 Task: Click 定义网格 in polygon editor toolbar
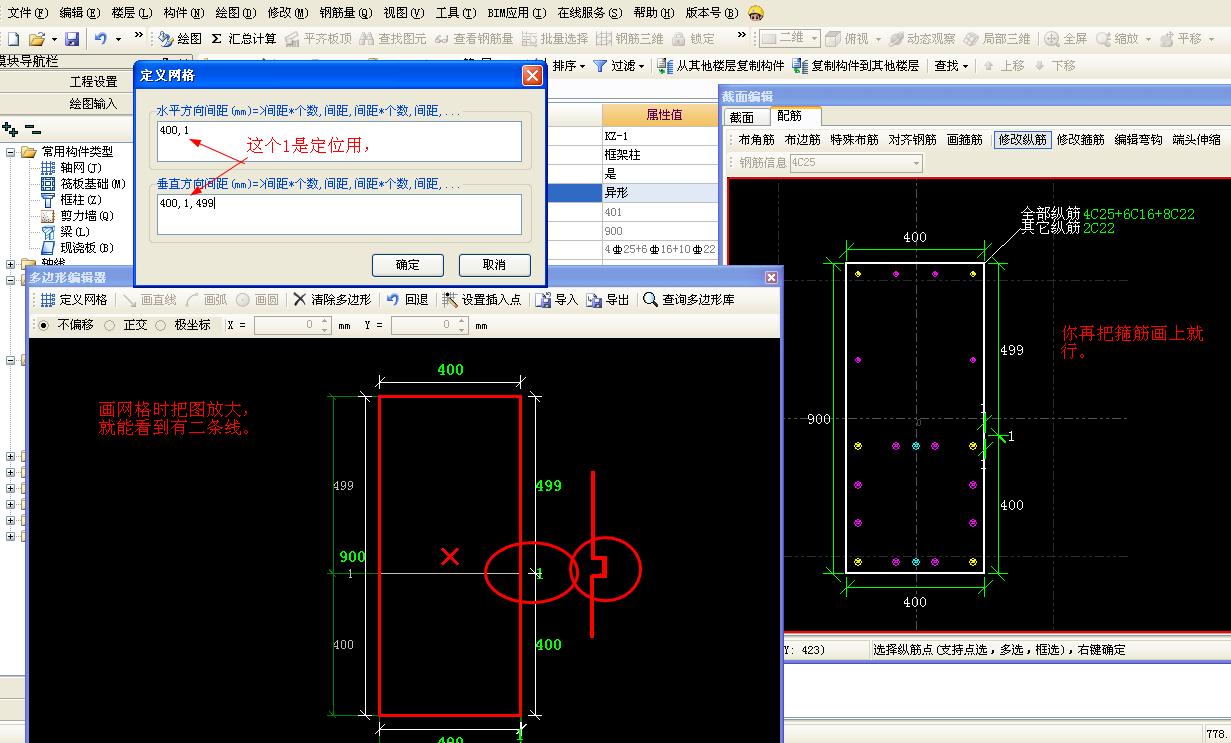[x=74, y=299]
